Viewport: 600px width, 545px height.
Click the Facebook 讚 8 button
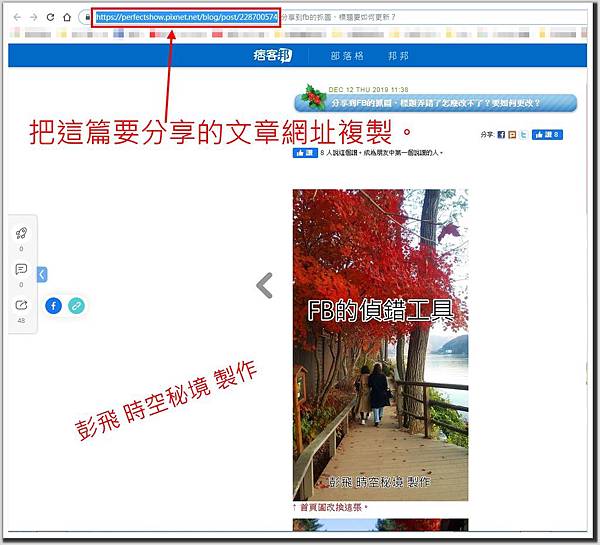click(547, 135)
